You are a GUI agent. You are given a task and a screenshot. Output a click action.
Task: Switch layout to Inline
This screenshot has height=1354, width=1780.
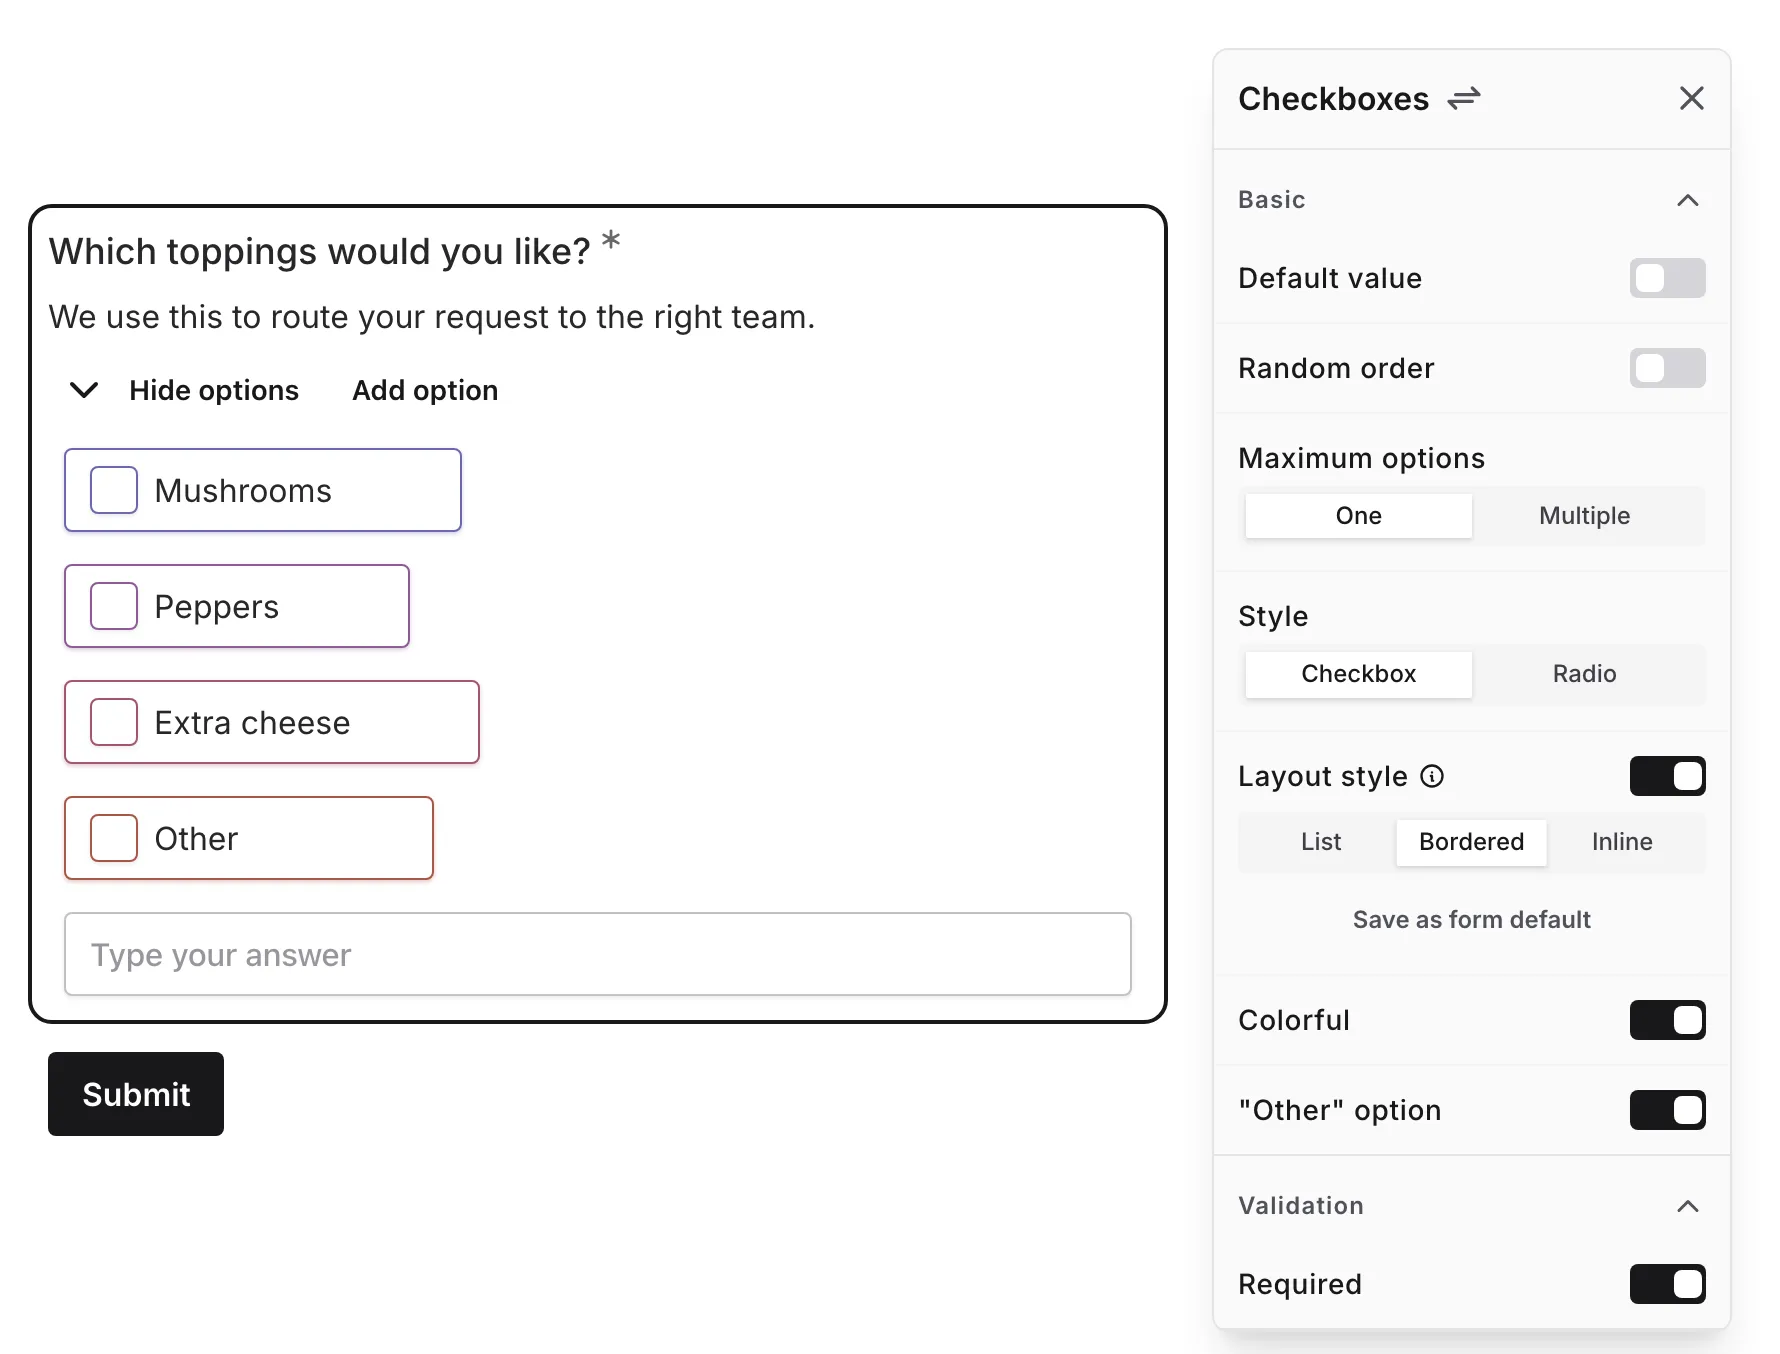pyautogui.click(x=1622, y=842)
